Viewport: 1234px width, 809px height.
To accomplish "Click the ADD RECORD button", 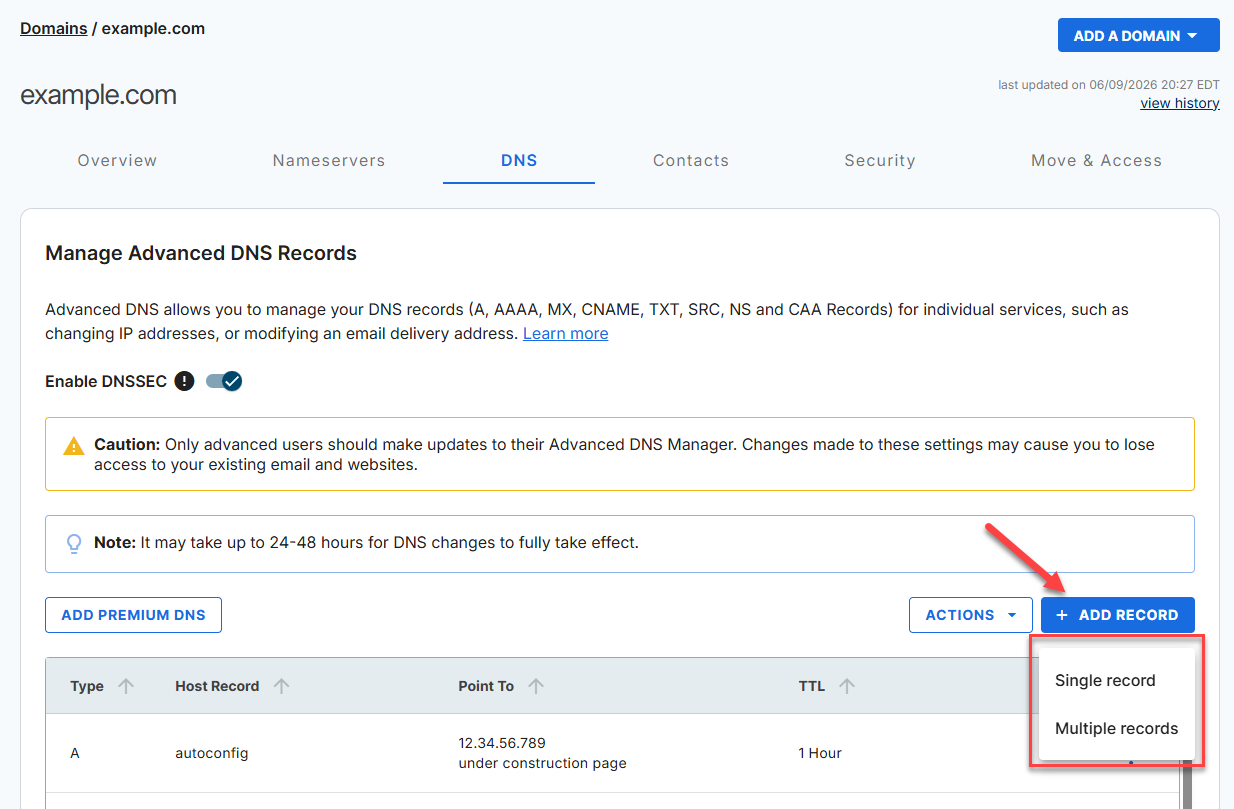I will click(x=1117, y=615).
